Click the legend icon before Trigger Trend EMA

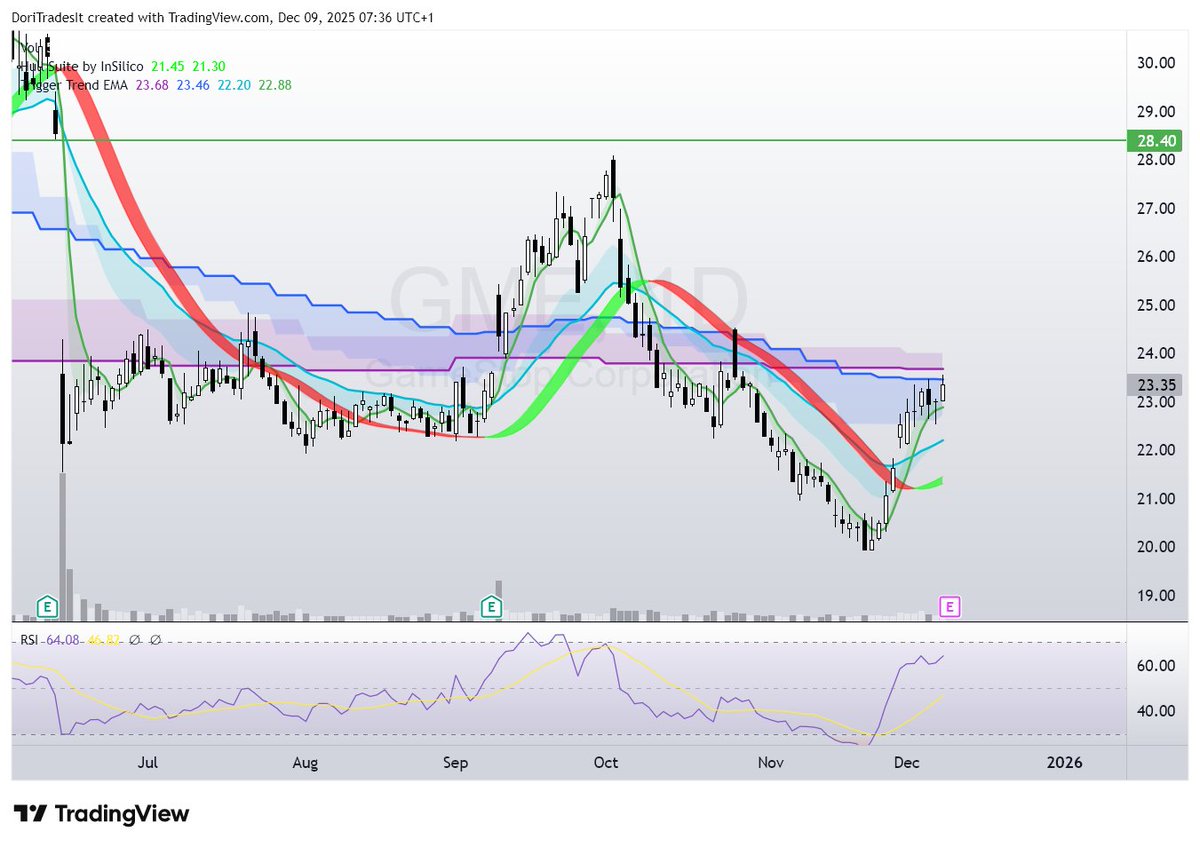pos(22,86)
